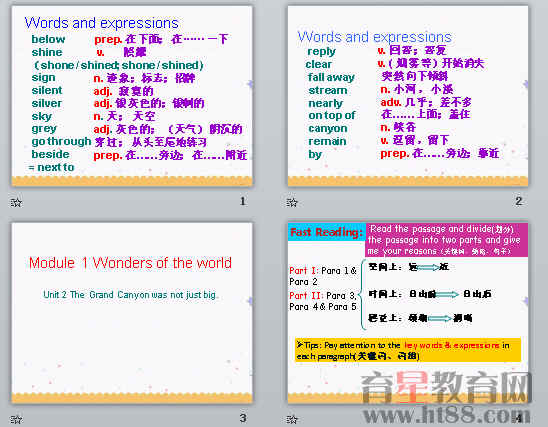The height and width of the screenshot is (427, 548).
Task: Click the animation star icon under slide 1
Action: pyautogui.click(x=16, y=202)
